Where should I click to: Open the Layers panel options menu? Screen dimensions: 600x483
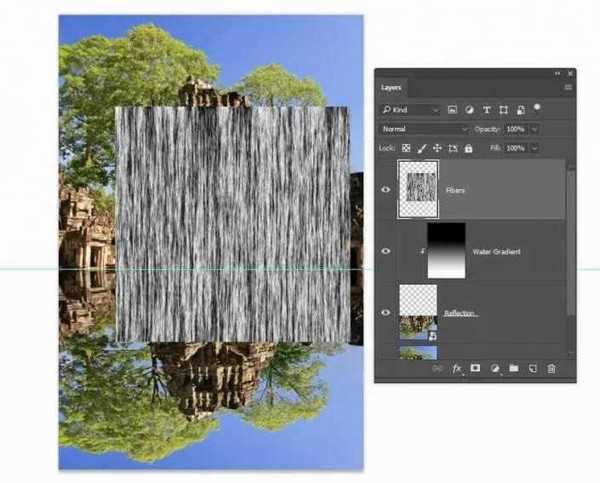click(x=568, y=88)
